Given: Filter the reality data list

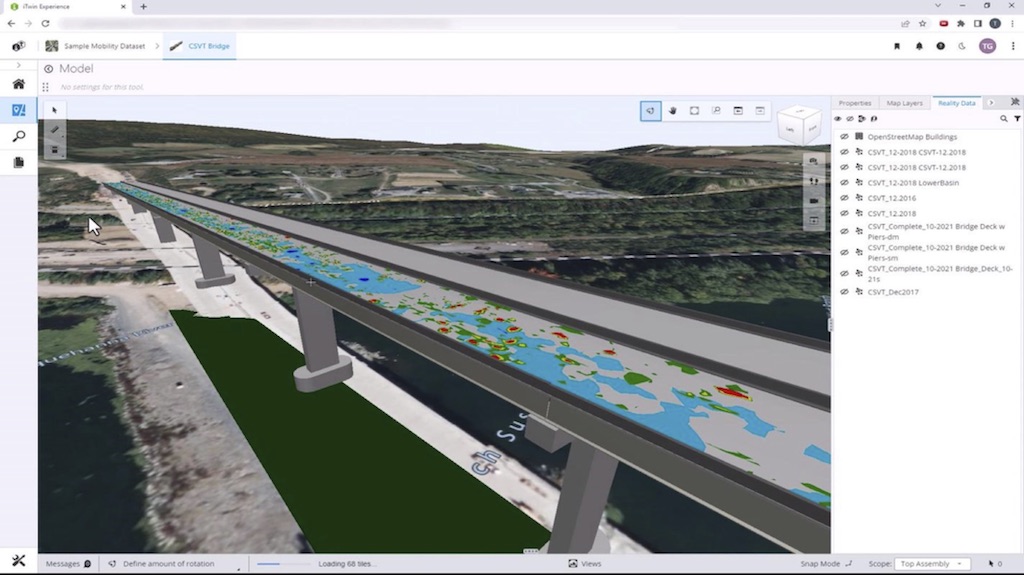Looking at the screenshot, I should click(1017, 119).
